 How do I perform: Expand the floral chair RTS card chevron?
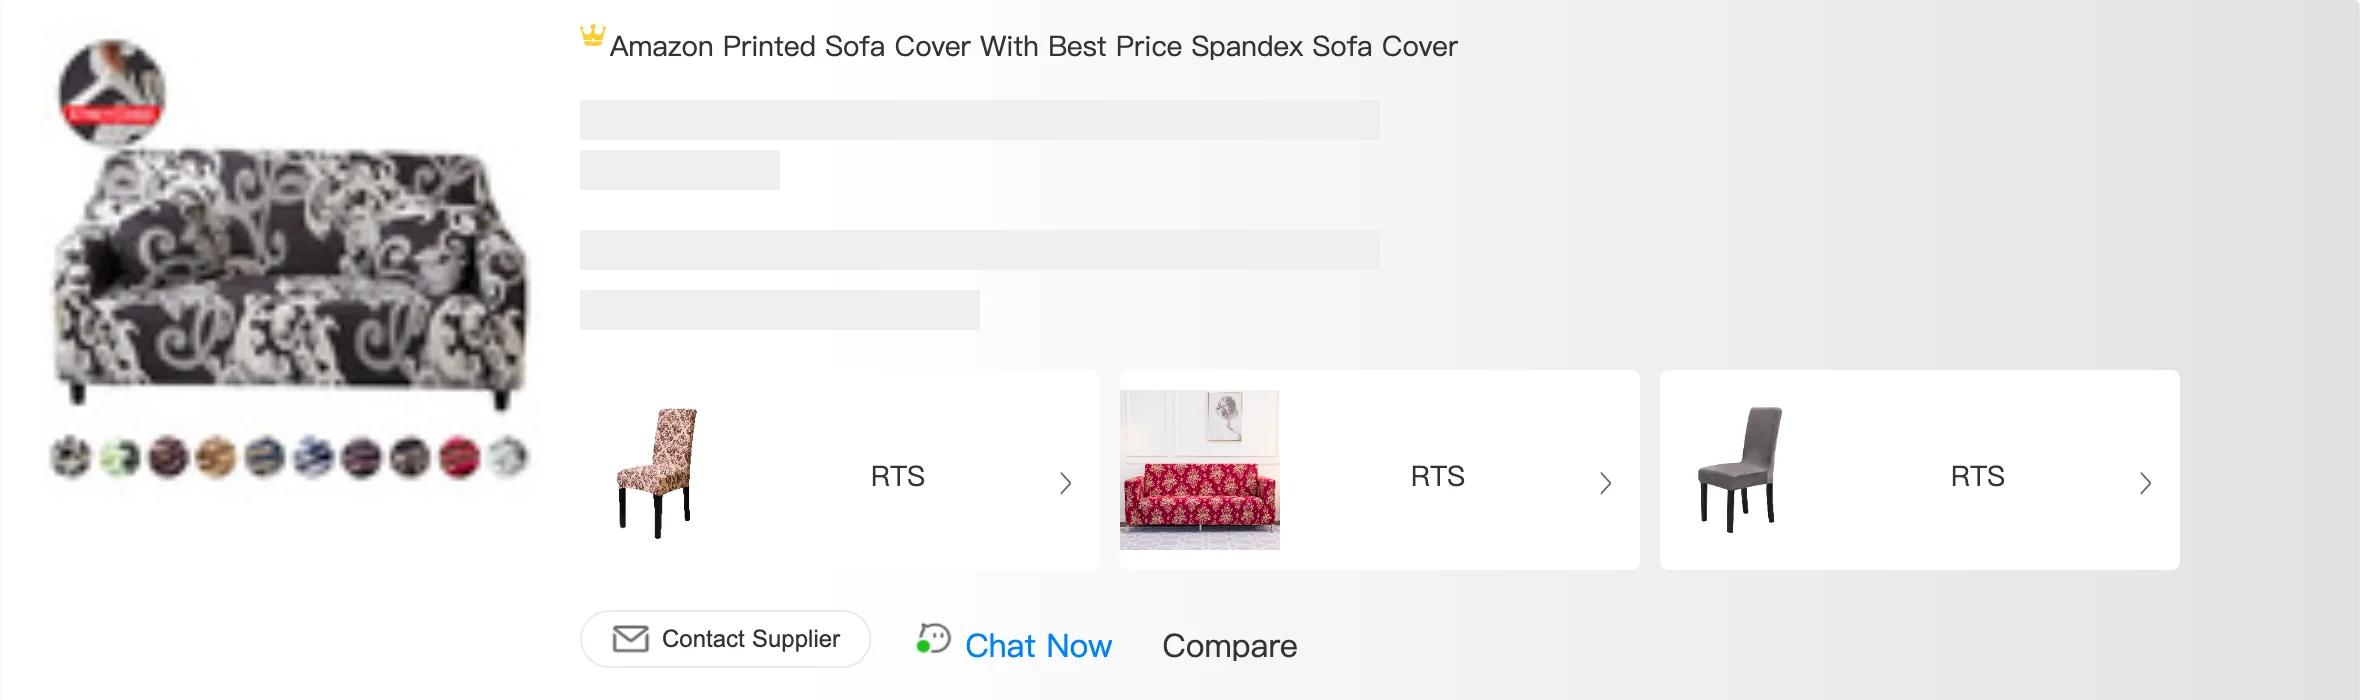(x=1065, y=484)
